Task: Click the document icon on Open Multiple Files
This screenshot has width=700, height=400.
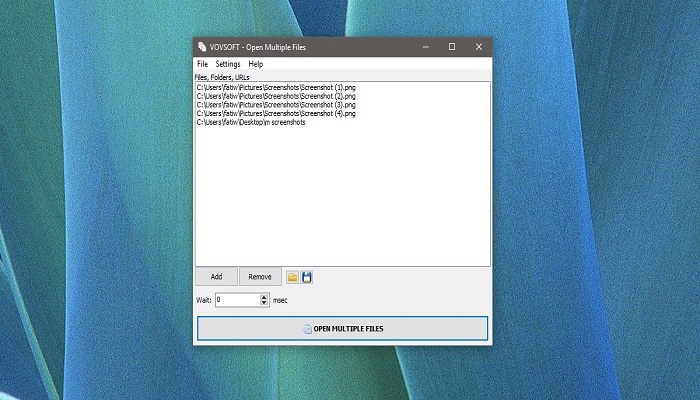Action: [307, 328]
